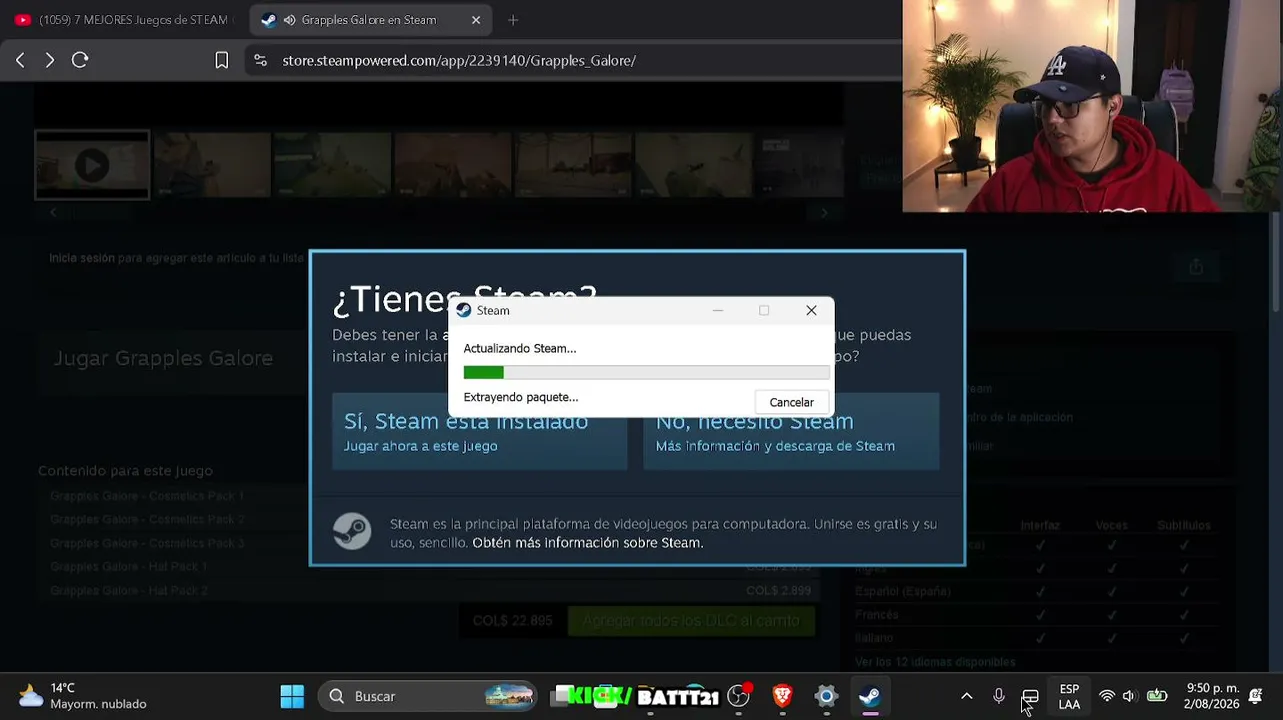Open the gear settings app on taskbar
The height and width of the screenshot is (720, 1283).
point(826,696)
